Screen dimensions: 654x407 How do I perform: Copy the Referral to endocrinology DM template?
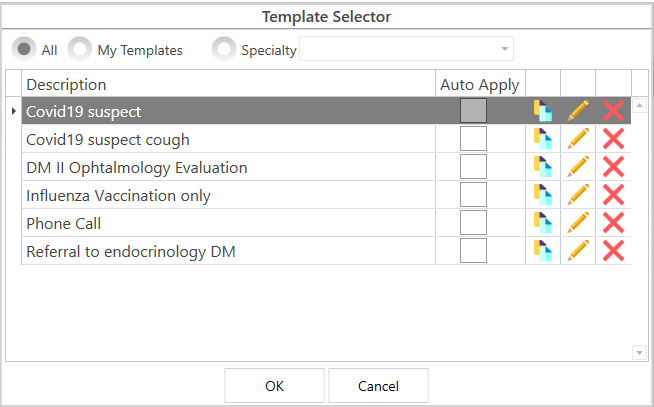543,251
